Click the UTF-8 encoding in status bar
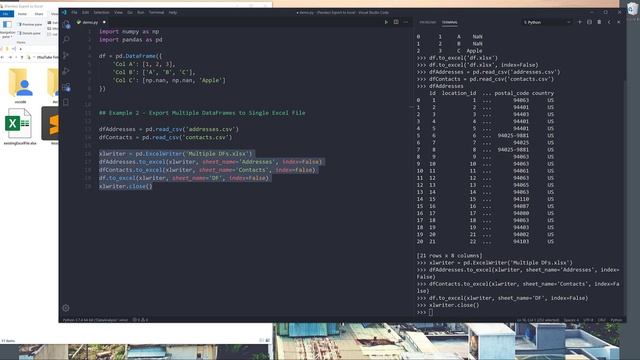 588,320
